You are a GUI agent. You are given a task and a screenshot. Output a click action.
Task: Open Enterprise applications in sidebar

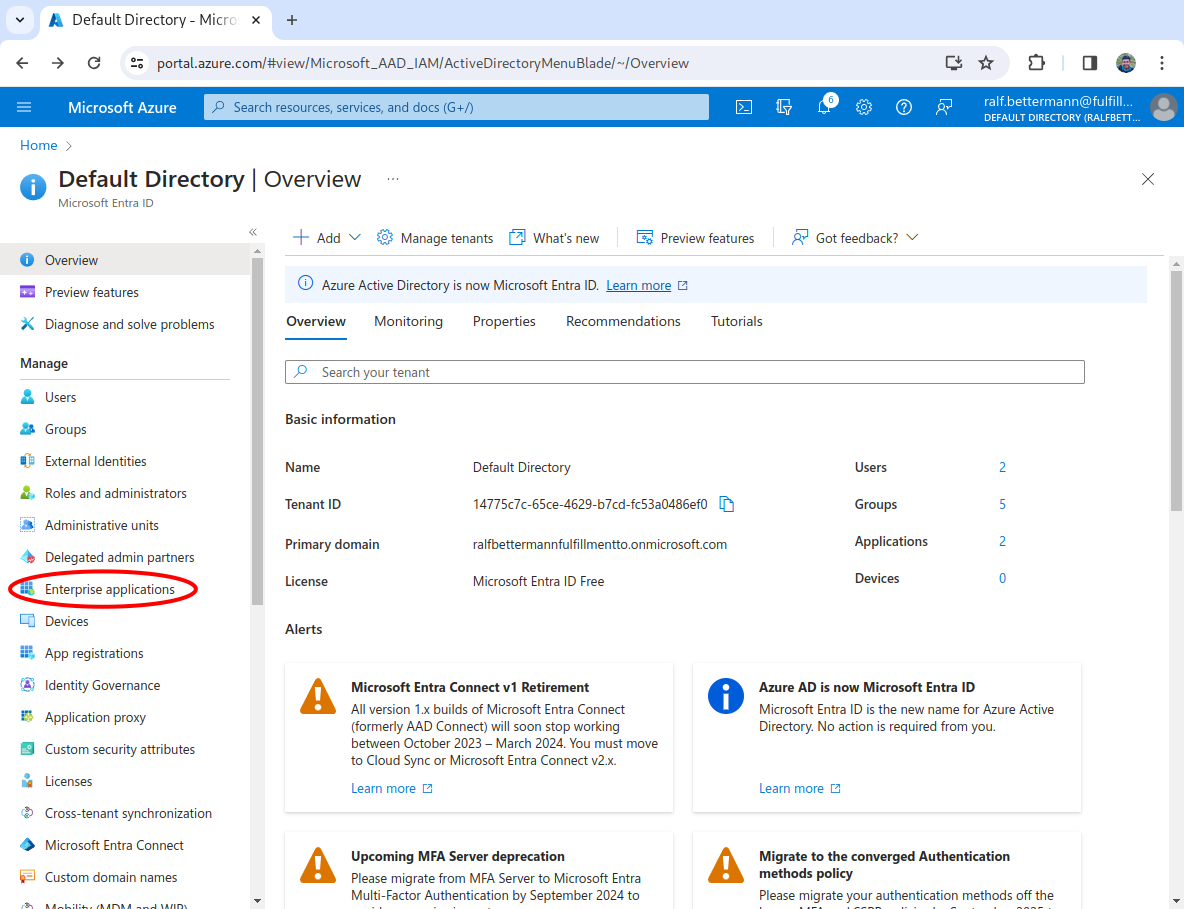tap(109, 589)
